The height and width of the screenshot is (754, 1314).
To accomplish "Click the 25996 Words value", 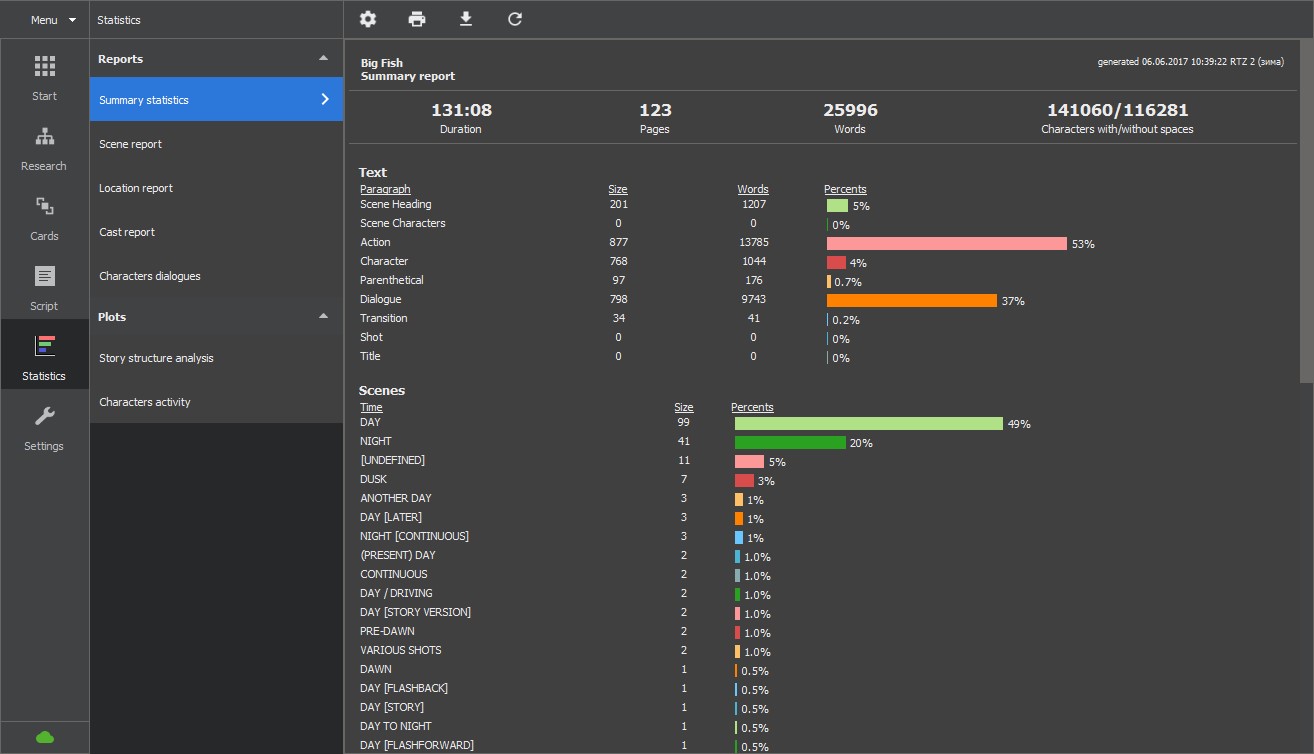I will point(850,110).
